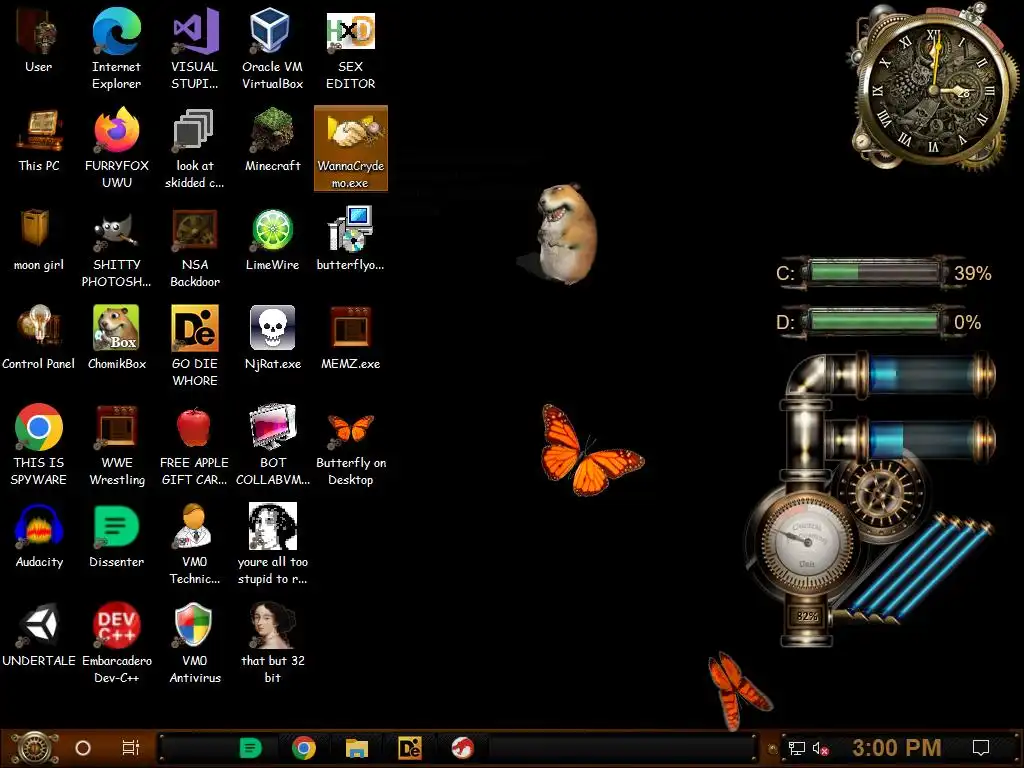Screen dimensions: 1024x768
Task: Select the ChomikBox icon
Action: [x=116, y=338]
